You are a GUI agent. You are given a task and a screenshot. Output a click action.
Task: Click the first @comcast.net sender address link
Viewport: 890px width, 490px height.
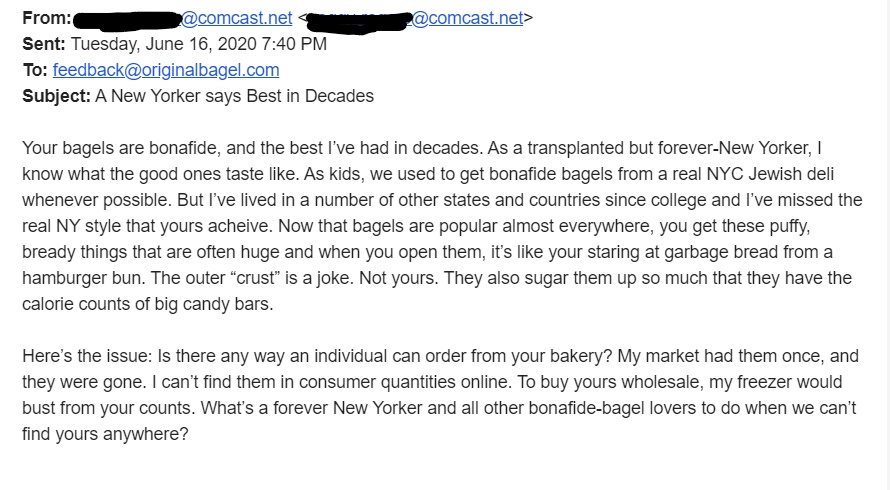coord(236,18)
